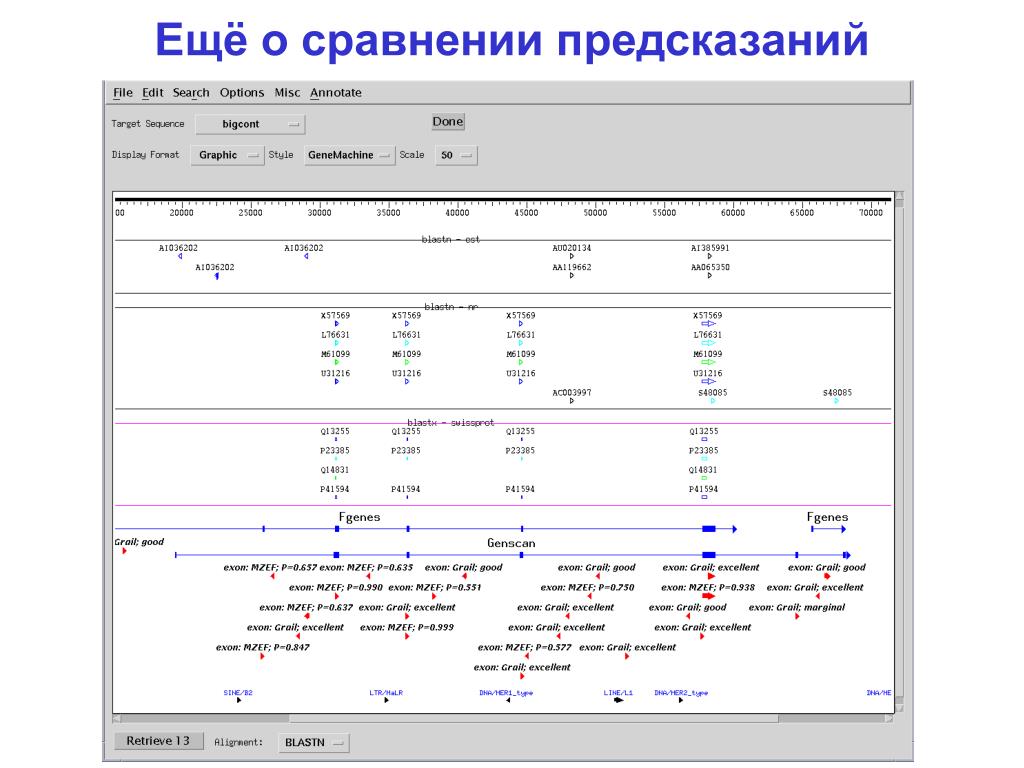Click the LINE/L1 repeat arrow

point(618,700)
